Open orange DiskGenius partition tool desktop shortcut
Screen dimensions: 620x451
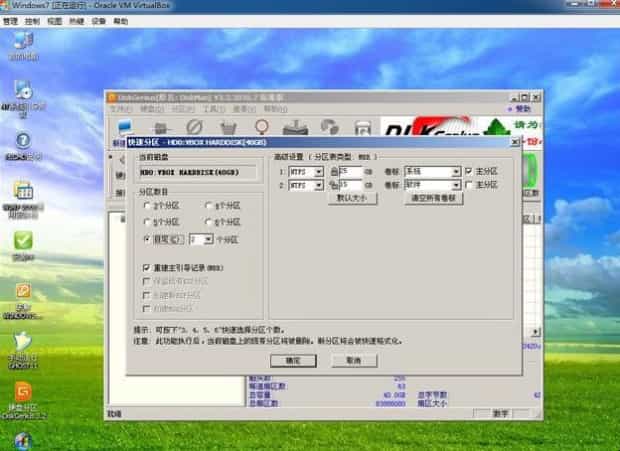pyautogui.click(x=23, y=392)
